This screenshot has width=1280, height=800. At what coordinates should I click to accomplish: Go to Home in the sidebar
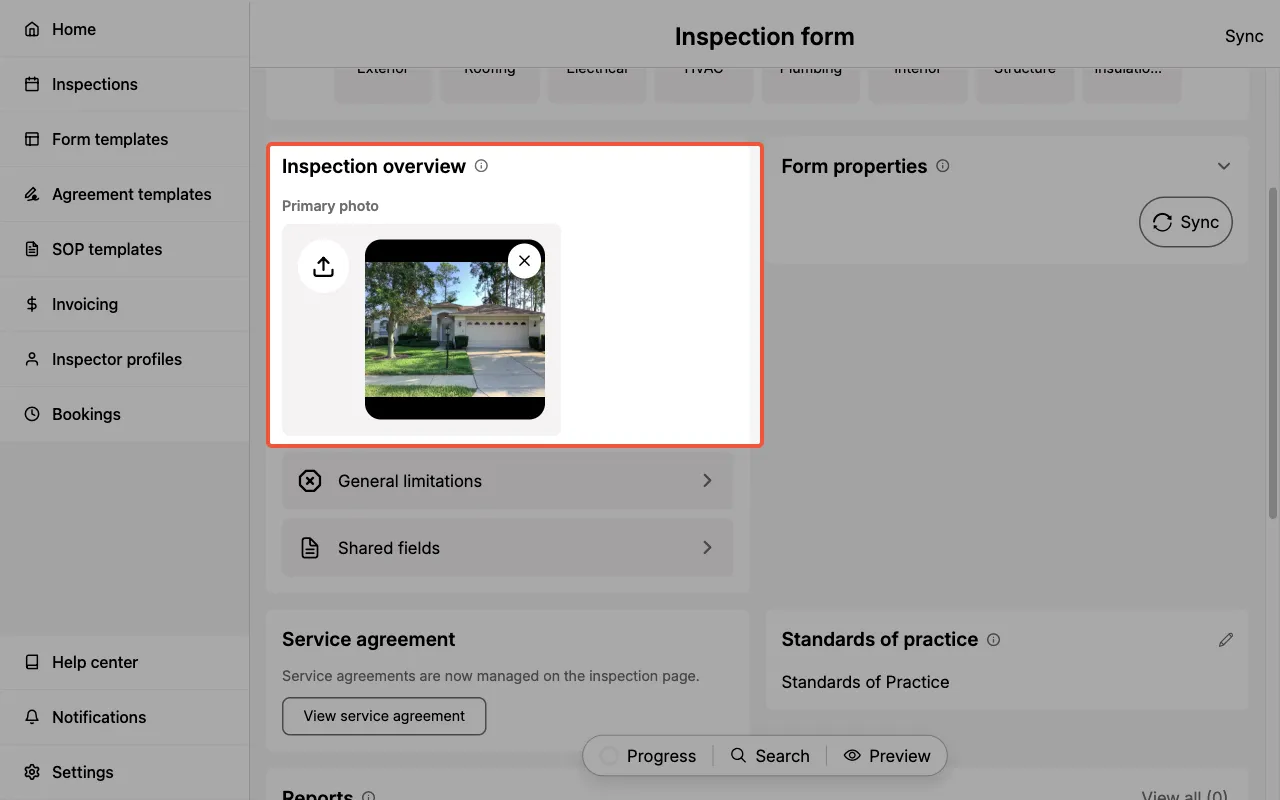[x=124, y=29]
